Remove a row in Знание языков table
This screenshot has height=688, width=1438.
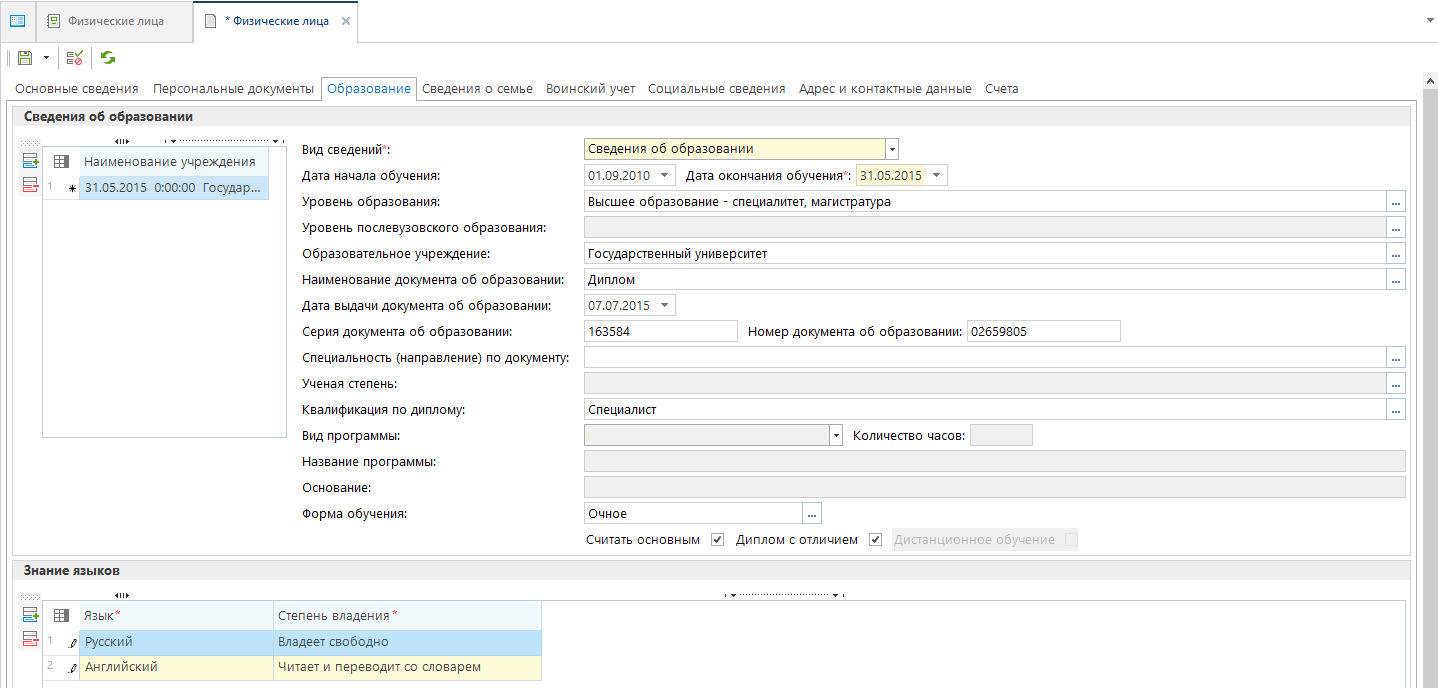[x=30, y=639]
